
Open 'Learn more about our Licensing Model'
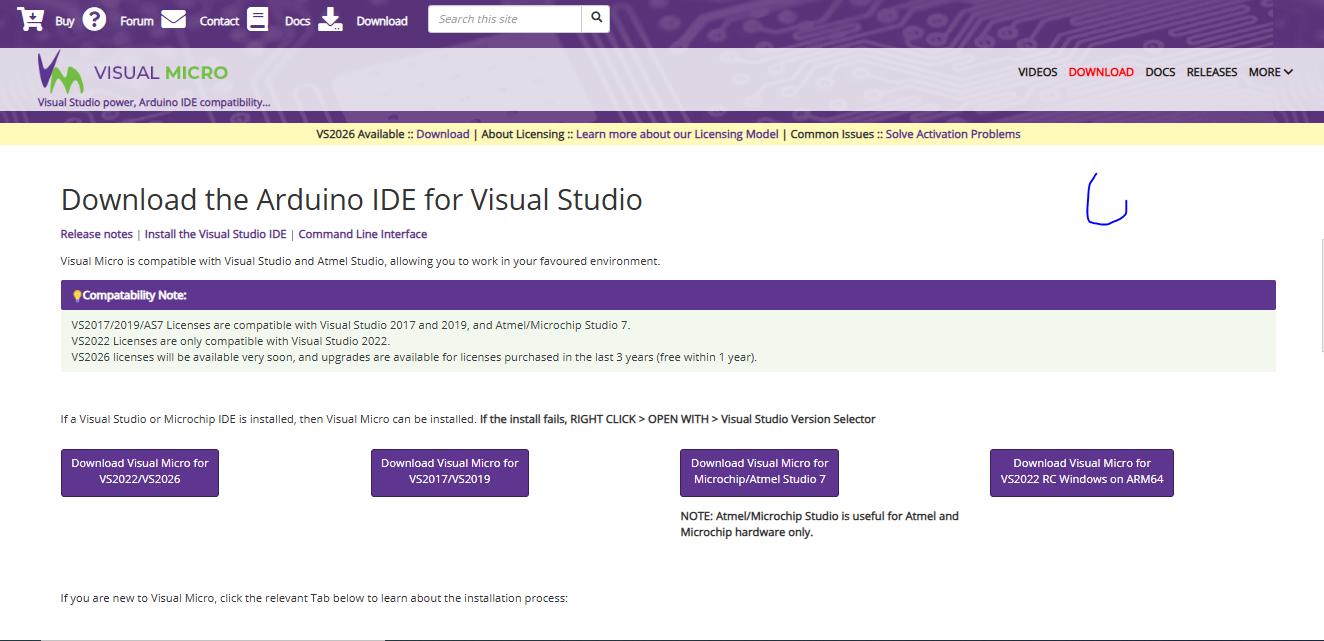[676, 134]
